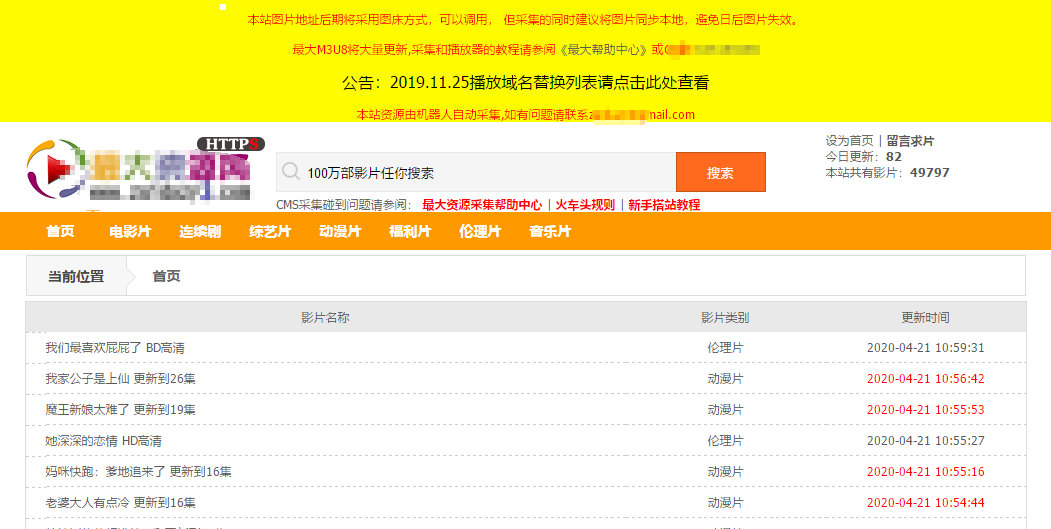Click the timestamp 2020-04-21 10:56:42
This screenshot has width=1051, height=529.
[x=926, y=379]
